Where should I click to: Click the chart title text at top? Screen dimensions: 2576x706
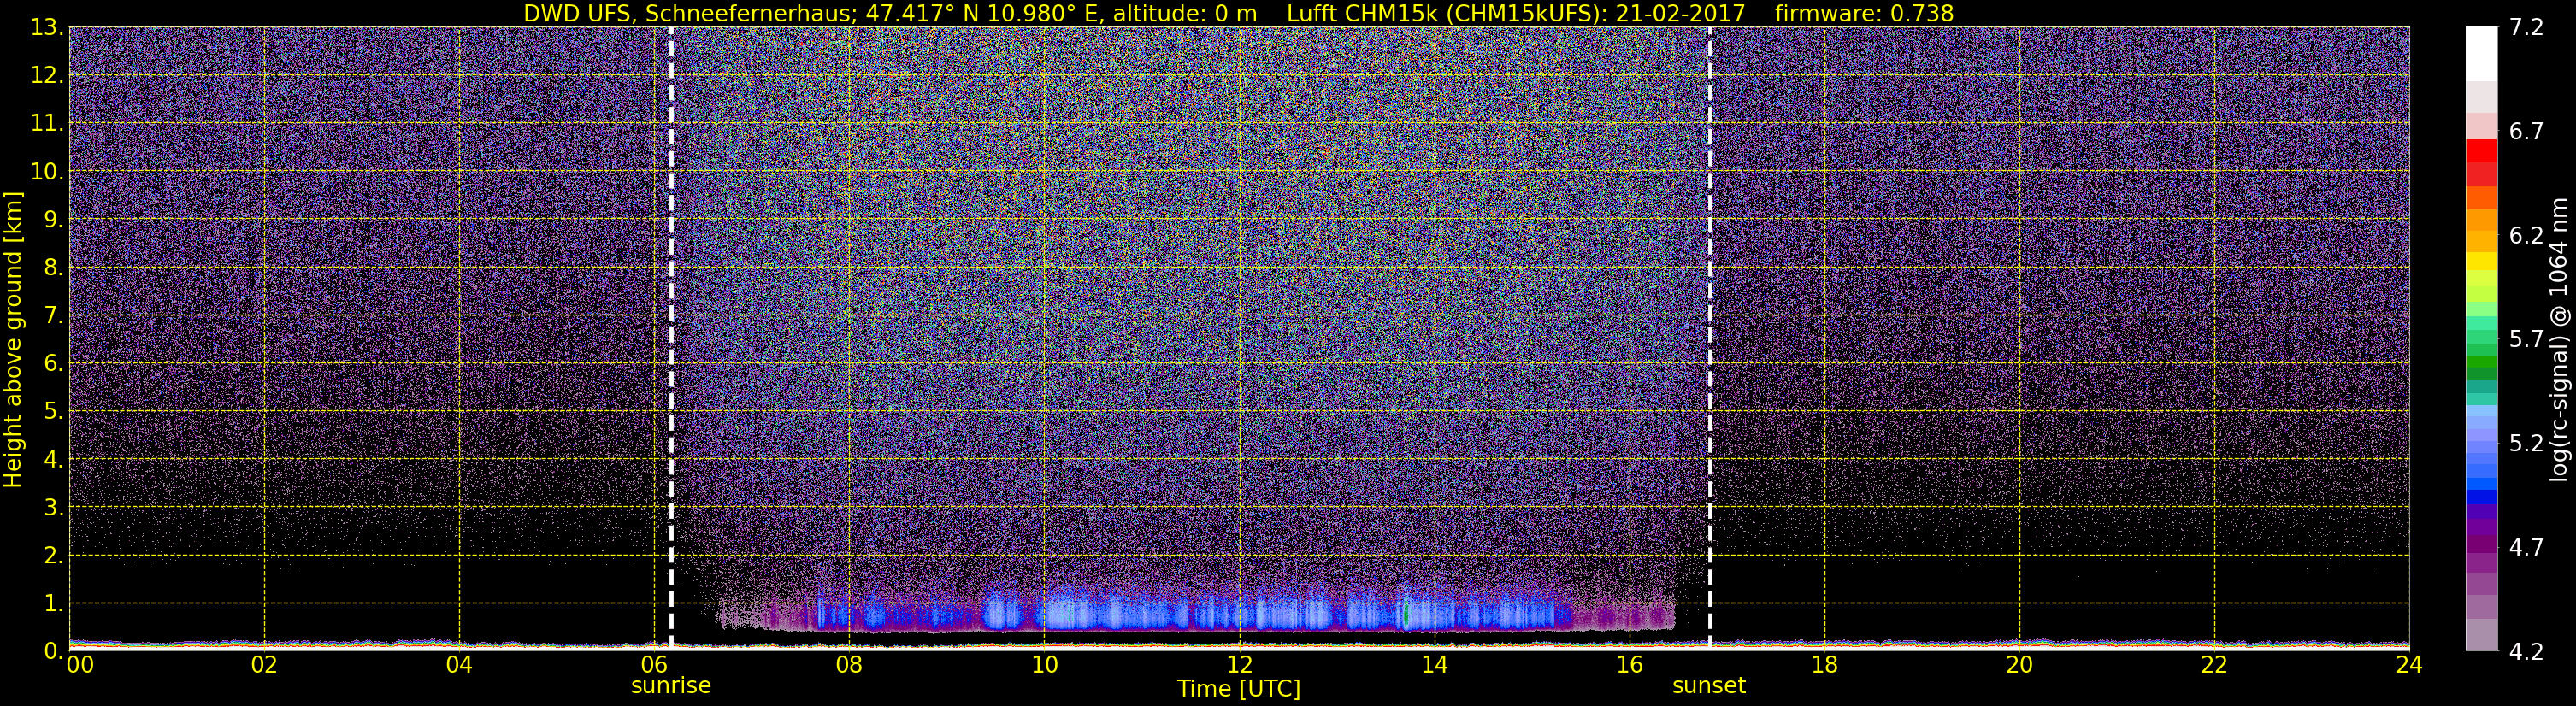click(x=1238, y=13)
